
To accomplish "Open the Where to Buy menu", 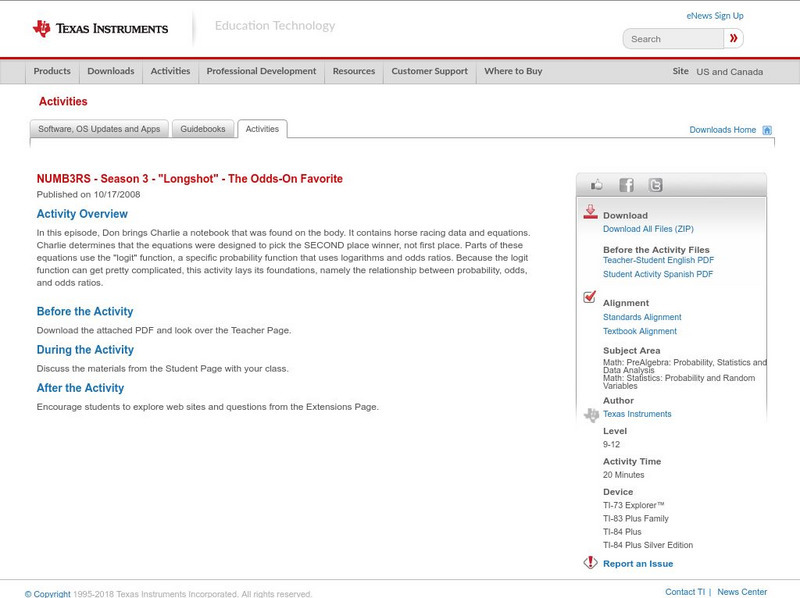I will coord(513,71).
